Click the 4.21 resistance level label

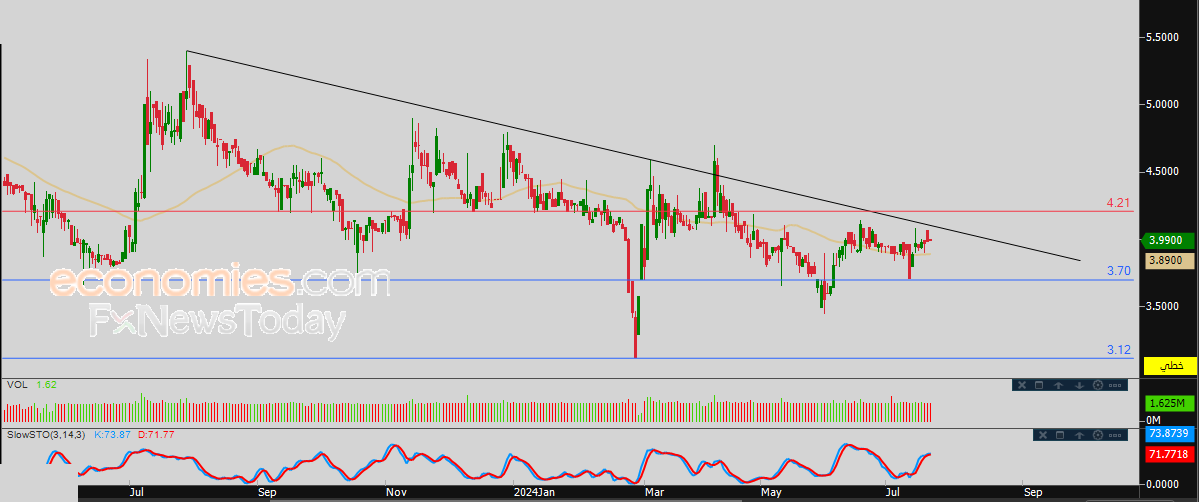pos(1118,203)
